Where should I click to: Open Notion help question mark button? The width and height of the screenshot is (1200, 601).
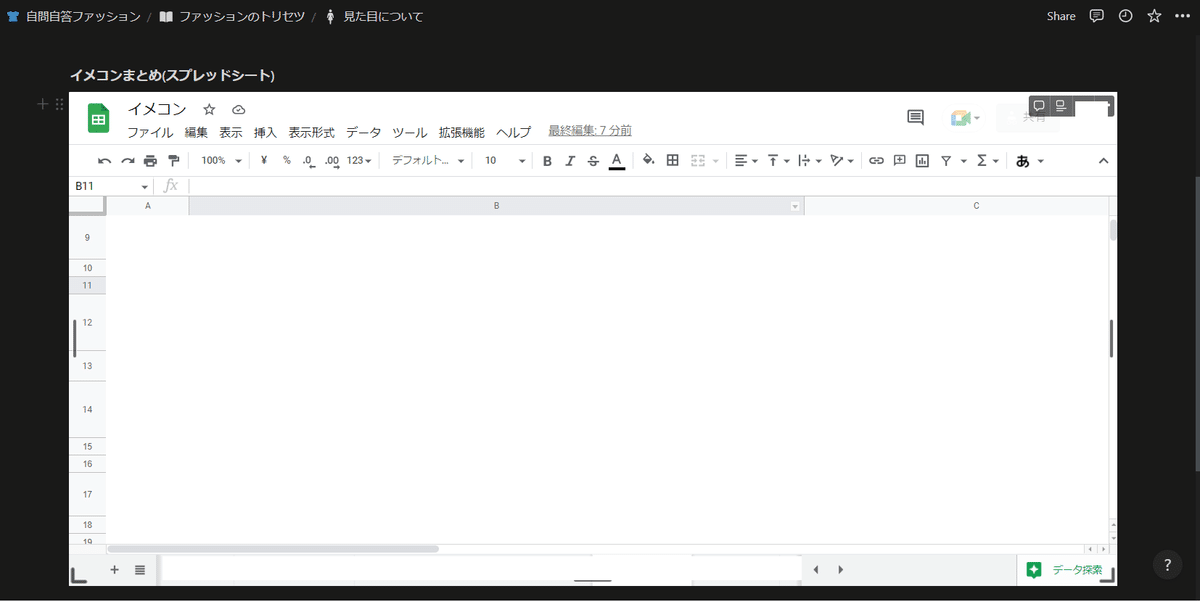click(1167, 565)
